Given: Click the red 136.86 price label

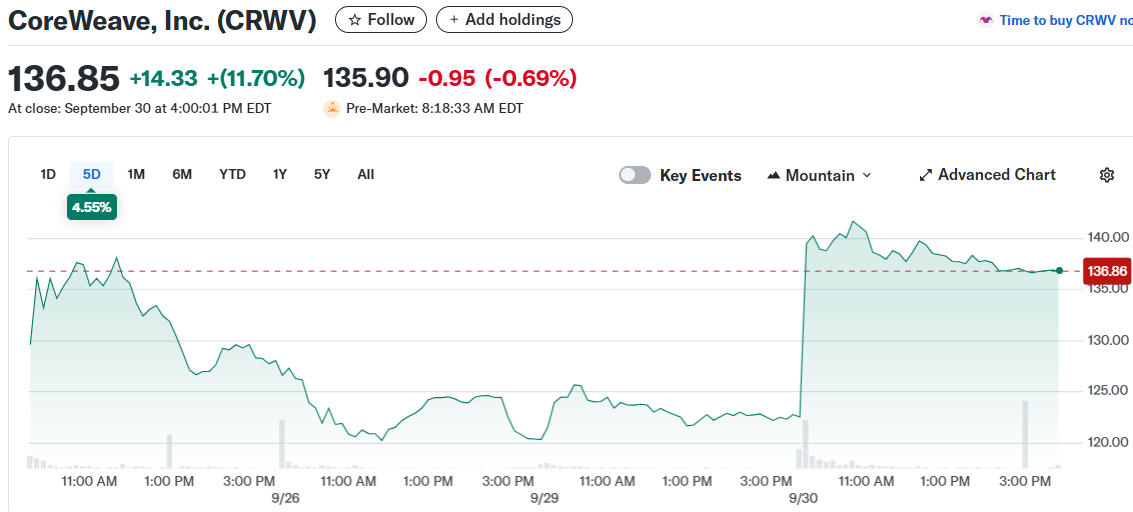Looking at the screenshot, I should 1107,271.
